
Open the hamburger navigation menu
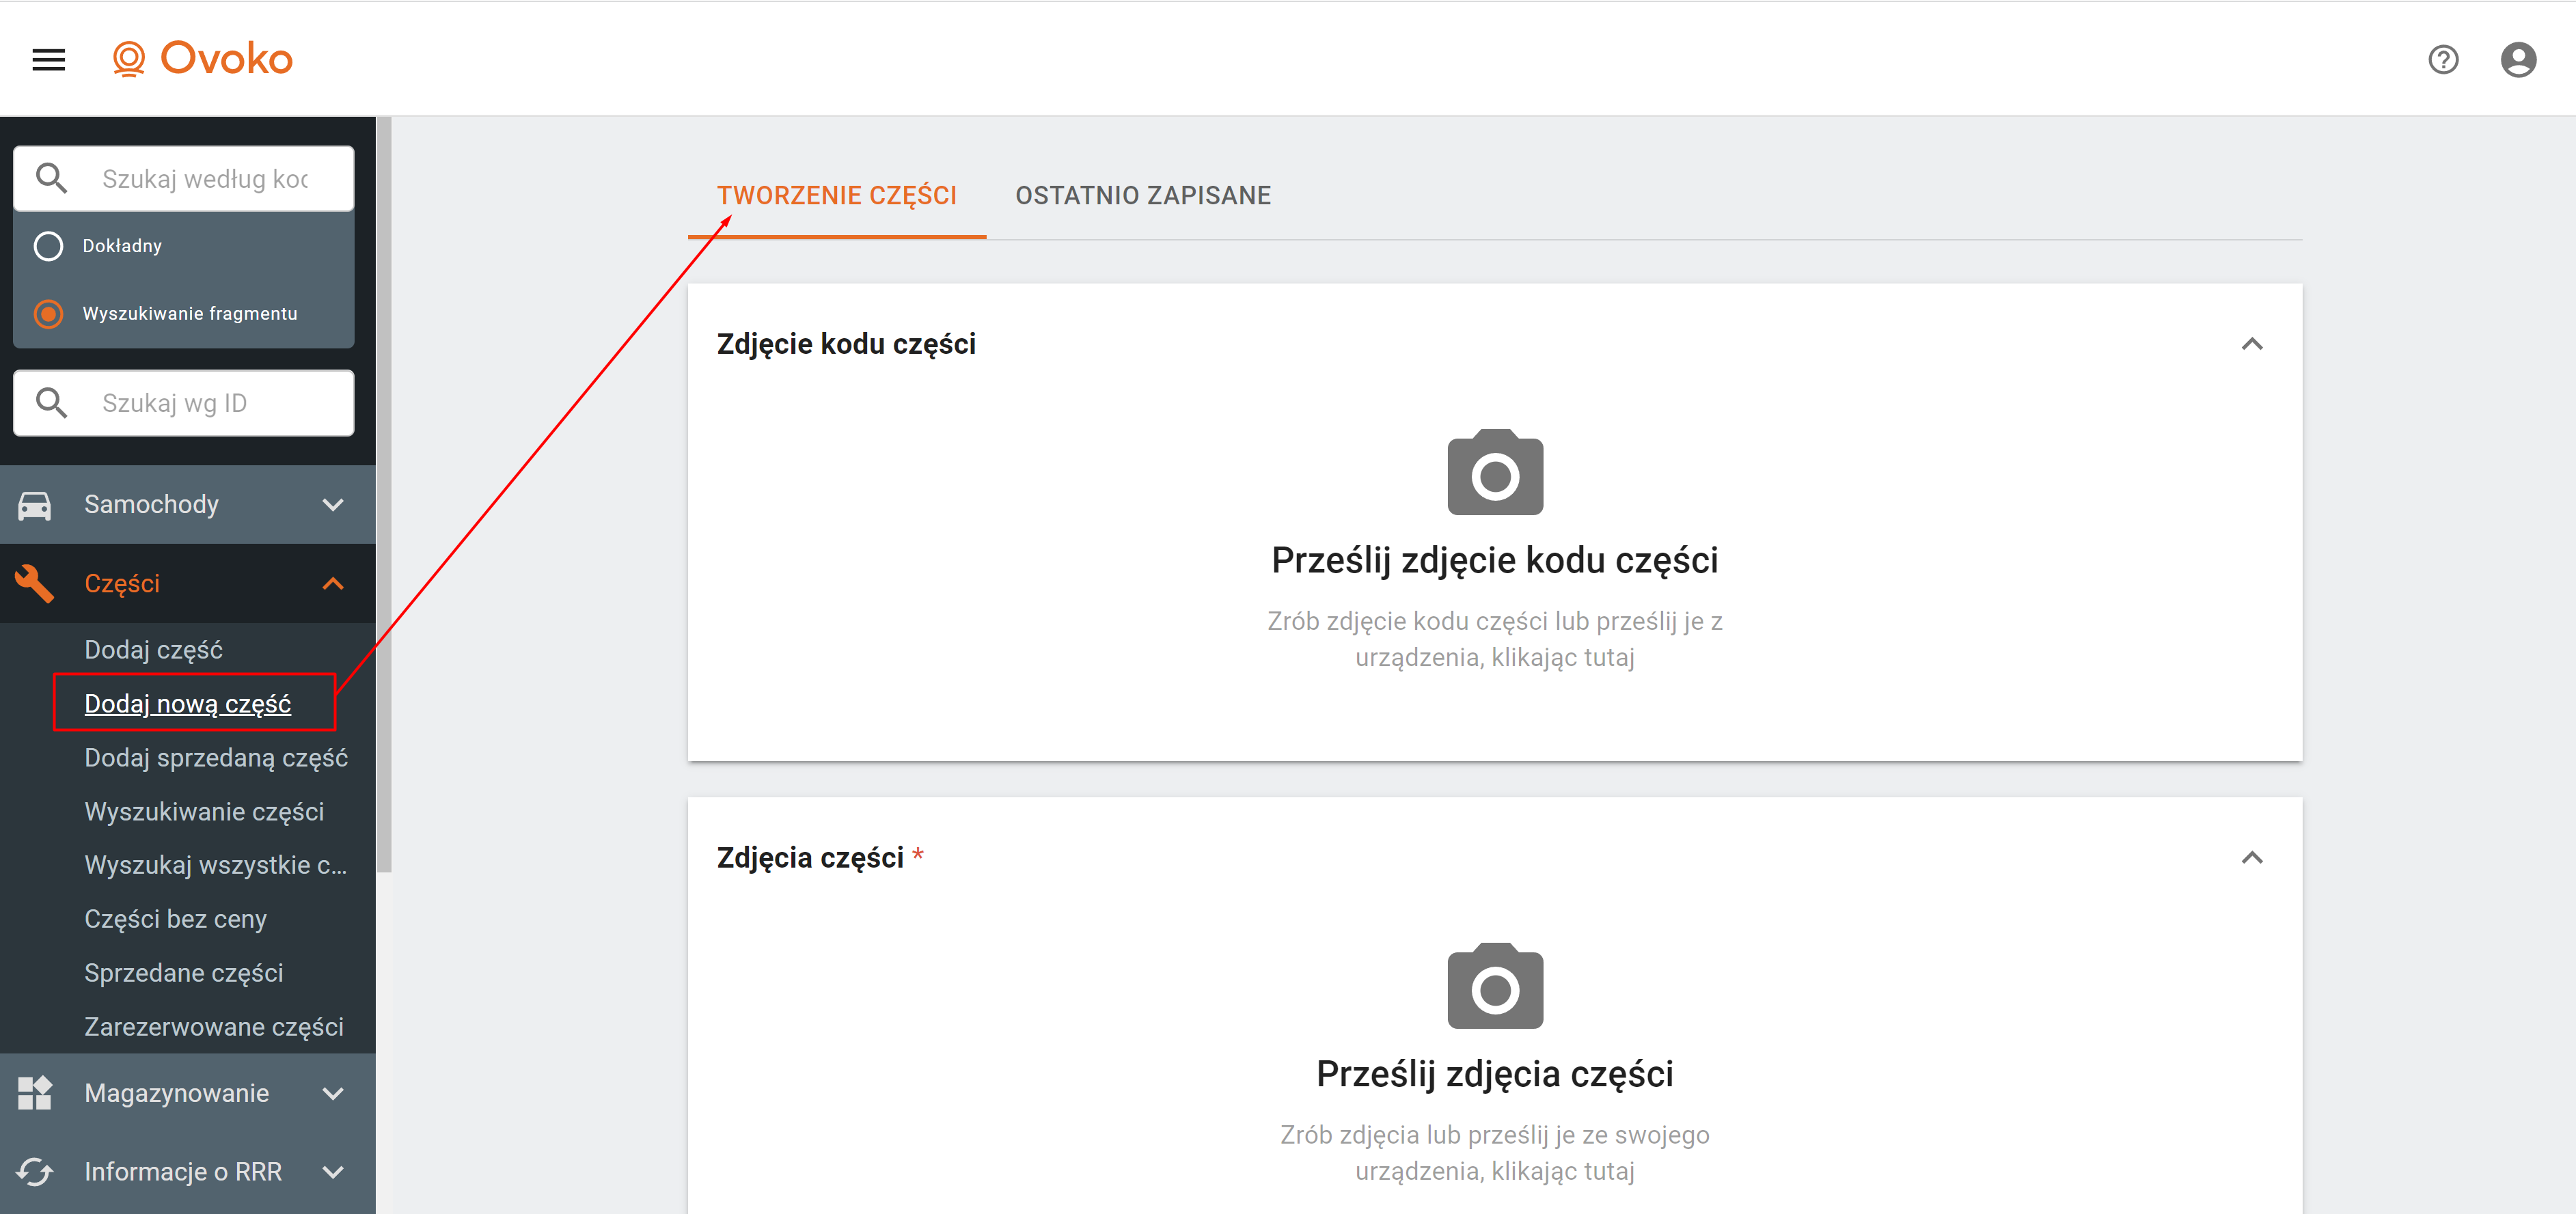pos(48,60)
